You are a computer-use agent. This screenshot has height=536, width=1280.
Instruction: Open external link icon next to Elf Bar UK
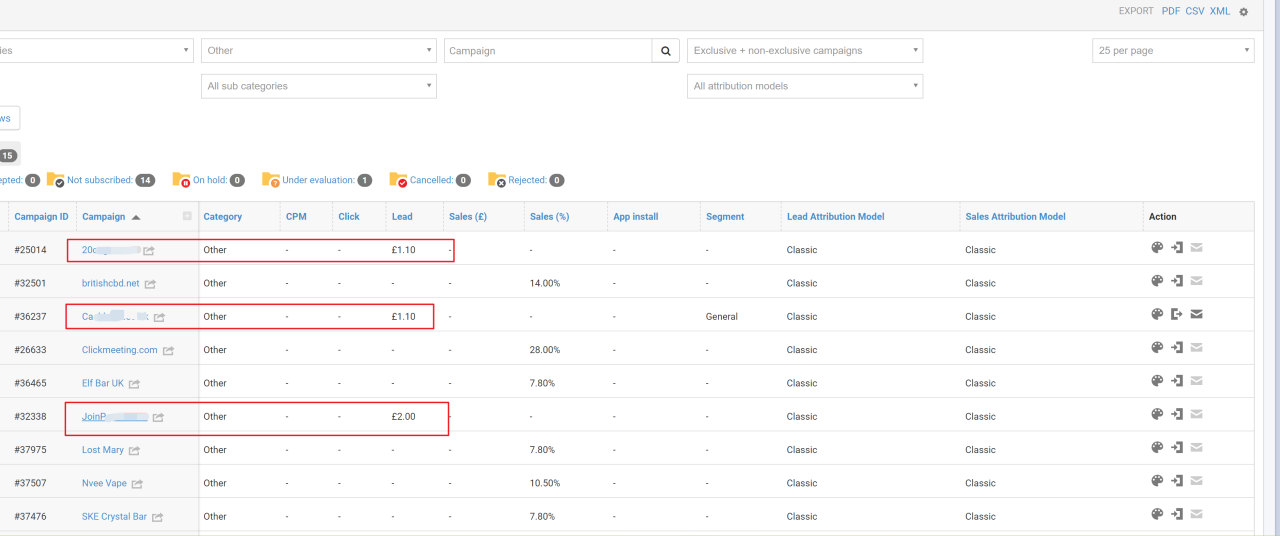pos(134,384)
